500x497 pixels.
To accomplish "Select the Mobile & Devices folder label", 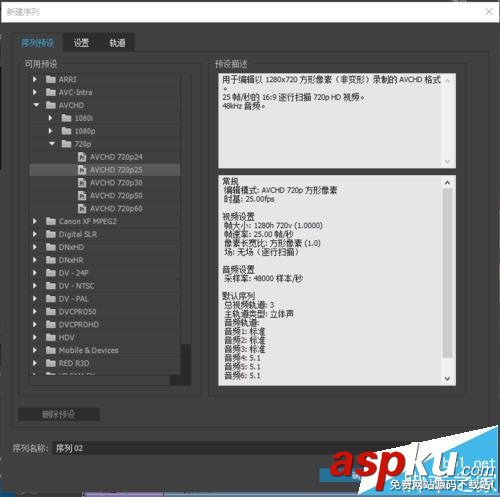I will [88, 350].
